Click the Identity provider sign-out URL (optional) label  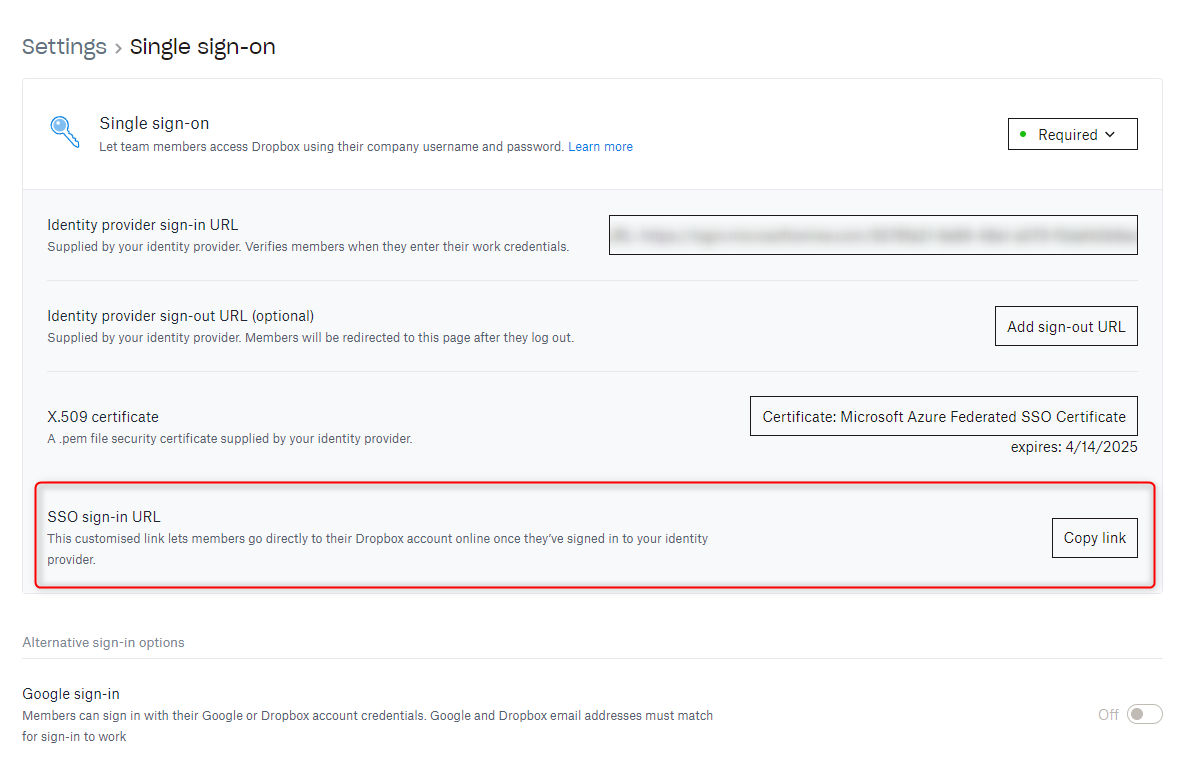tap(180, 316)
